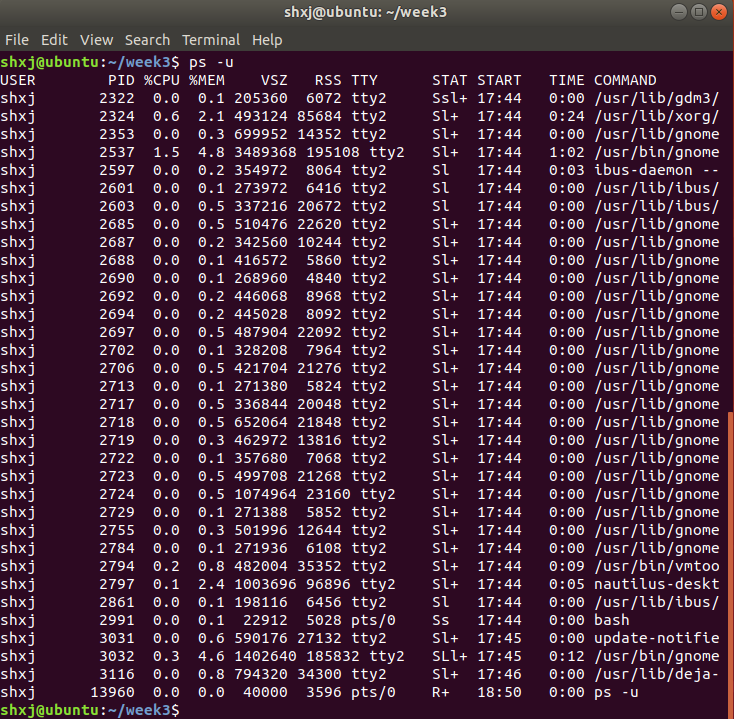The width and height of the screenshot is (734, 719).
Task: Open the Terminal menu
Action: [x=210, y=40]
